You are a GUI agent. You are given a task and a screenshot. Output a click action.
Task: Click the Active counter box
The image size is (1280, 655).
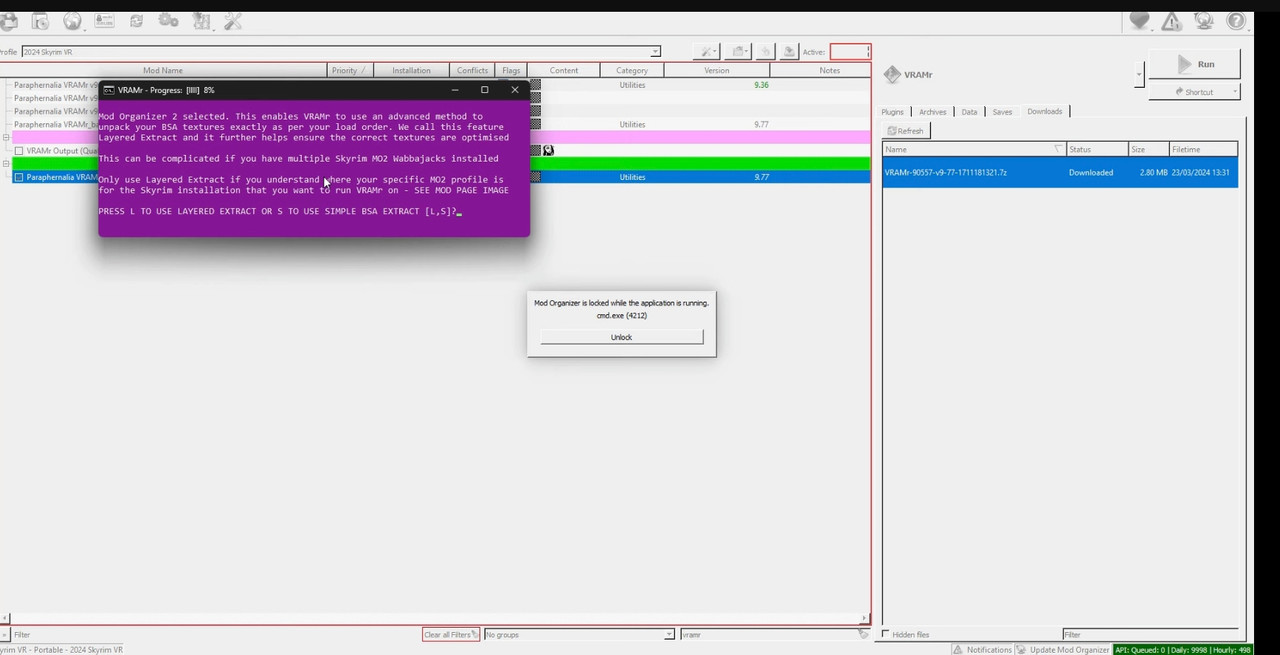pos(849,51)
